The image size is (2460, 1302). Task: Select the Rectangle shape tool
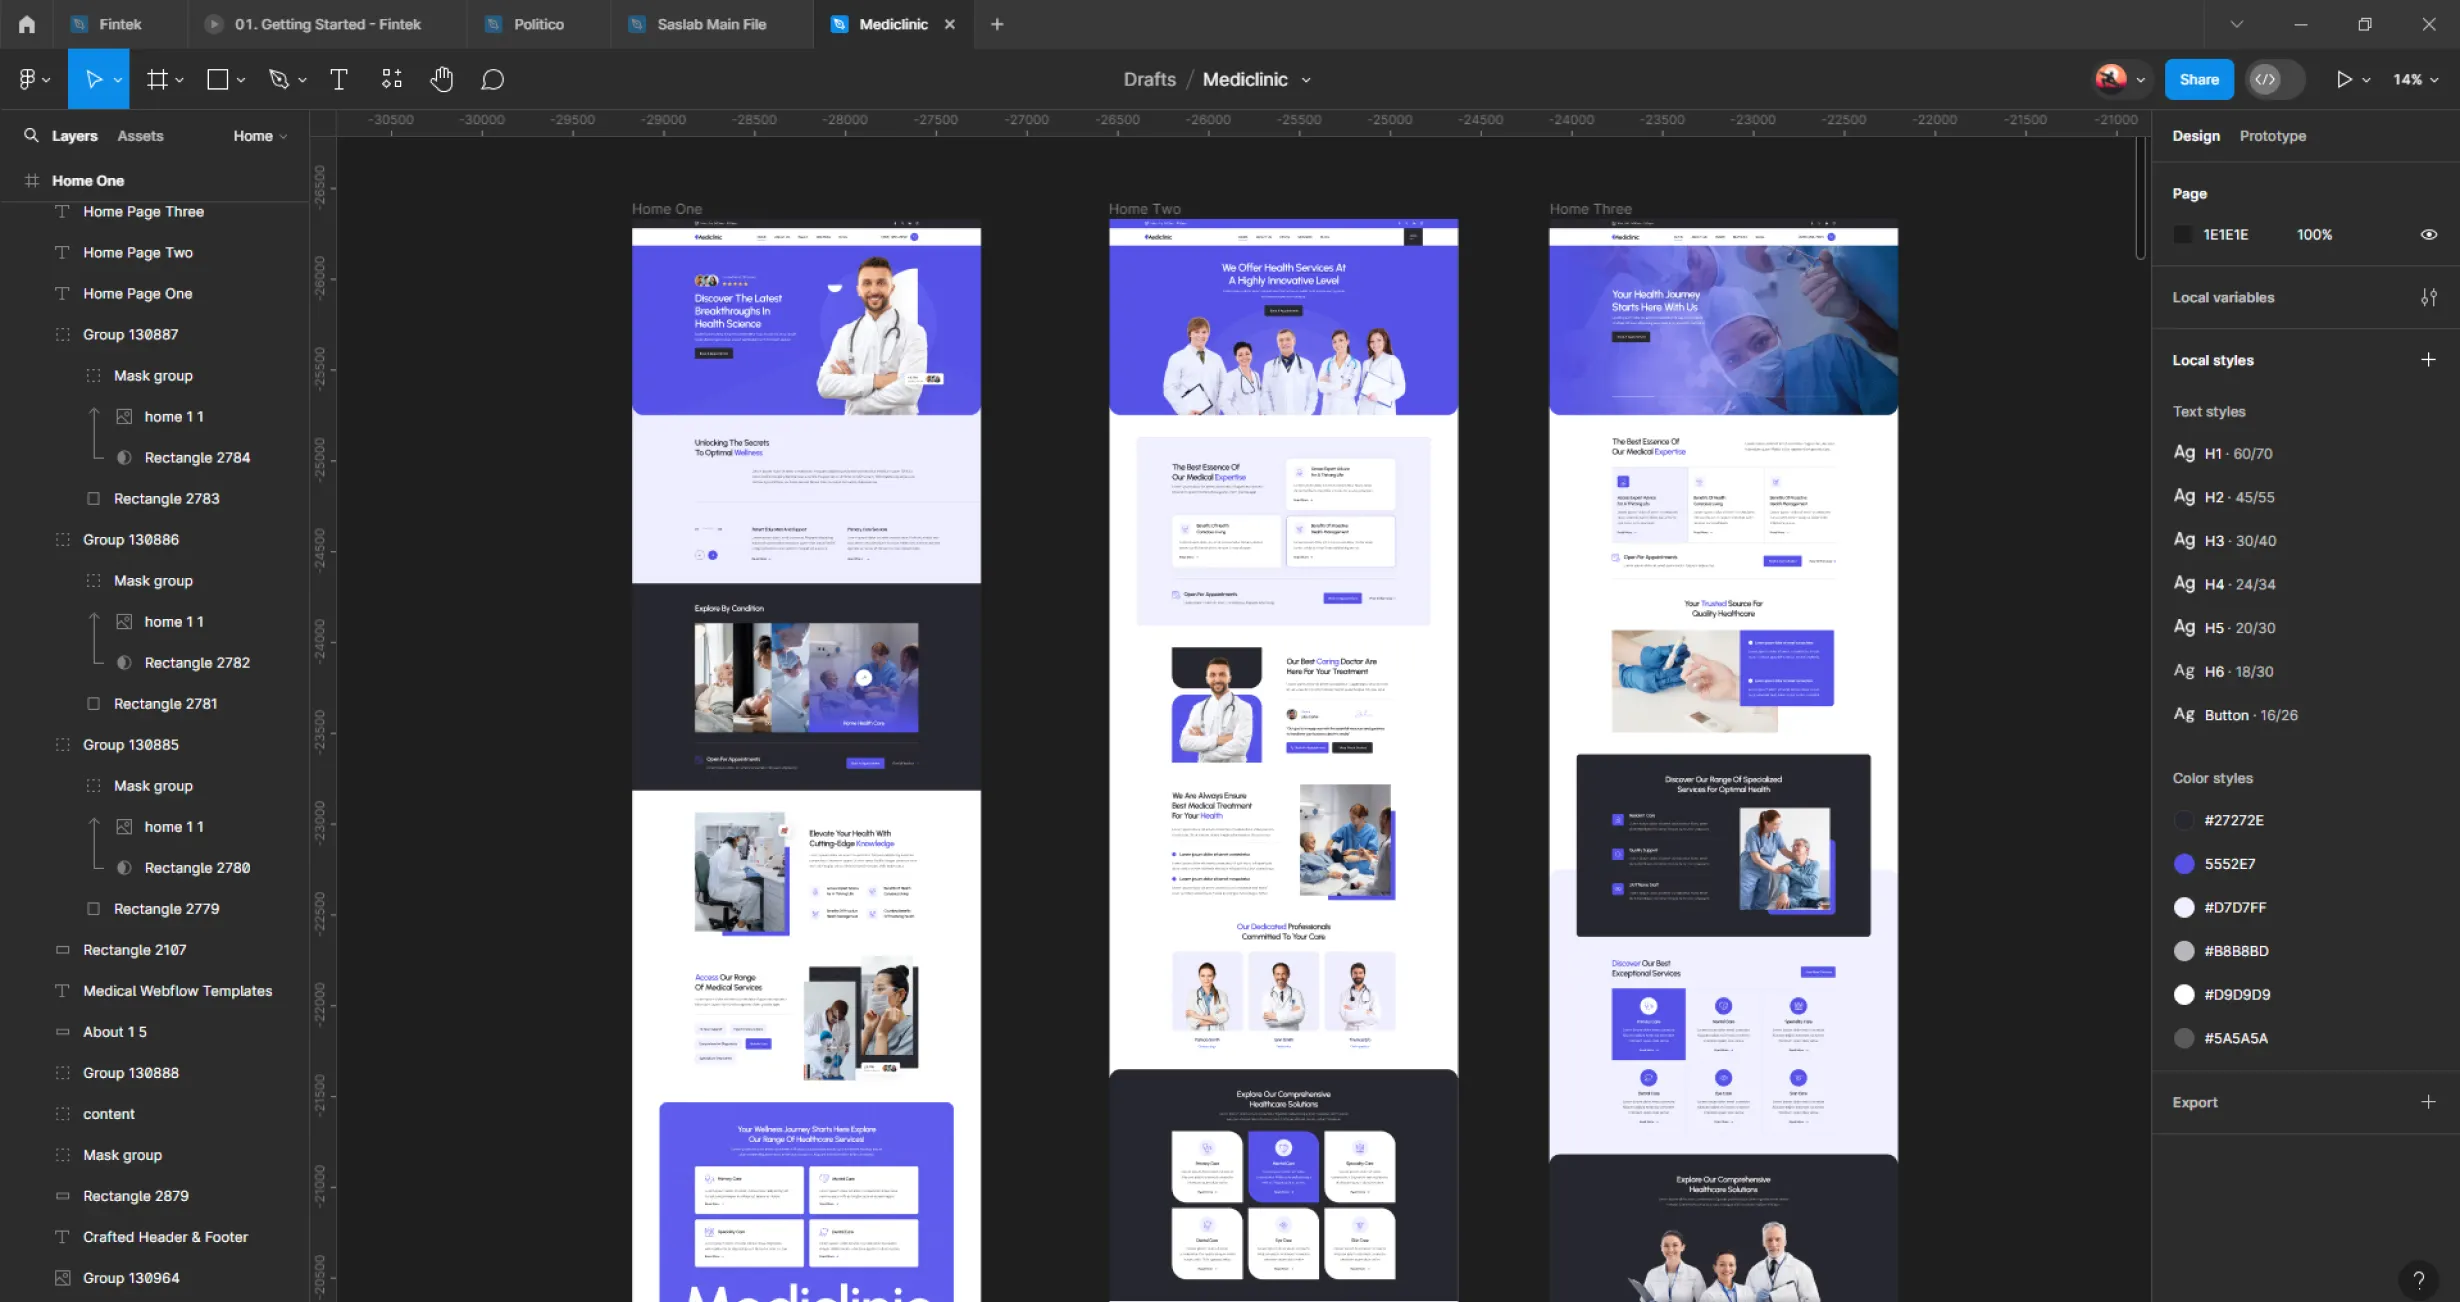(218, 79)
